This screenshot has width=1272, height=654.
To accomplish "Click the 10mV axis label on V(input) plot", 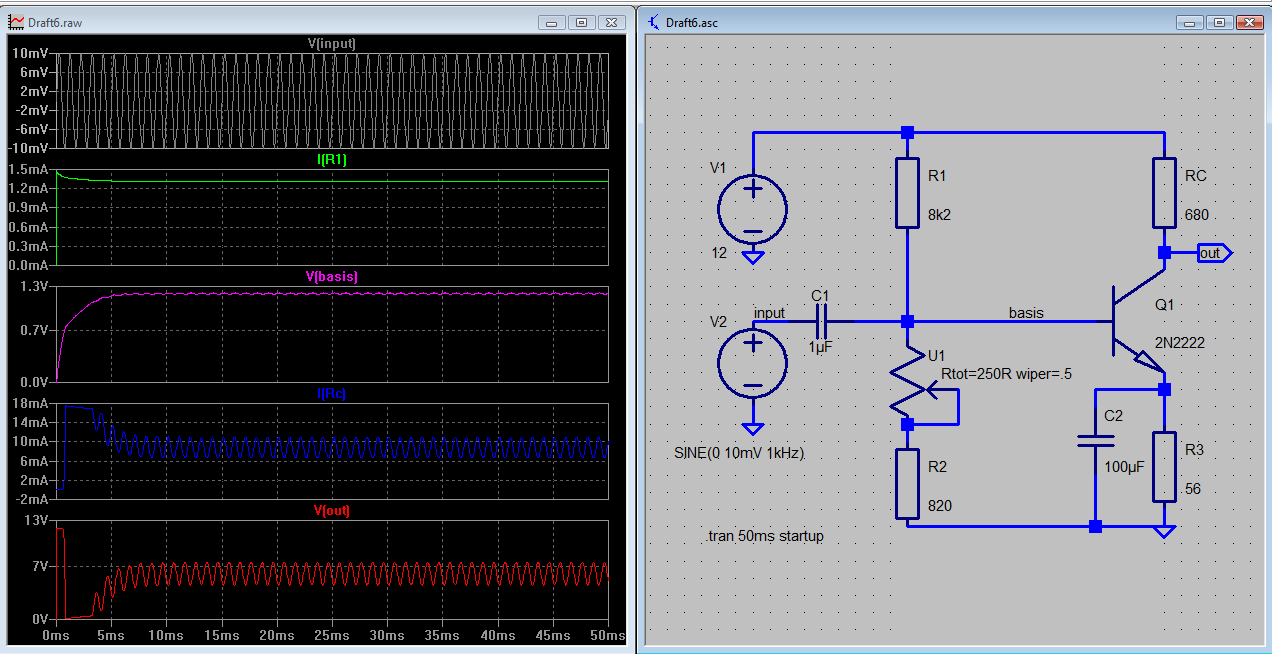I will tap(29, 55).
